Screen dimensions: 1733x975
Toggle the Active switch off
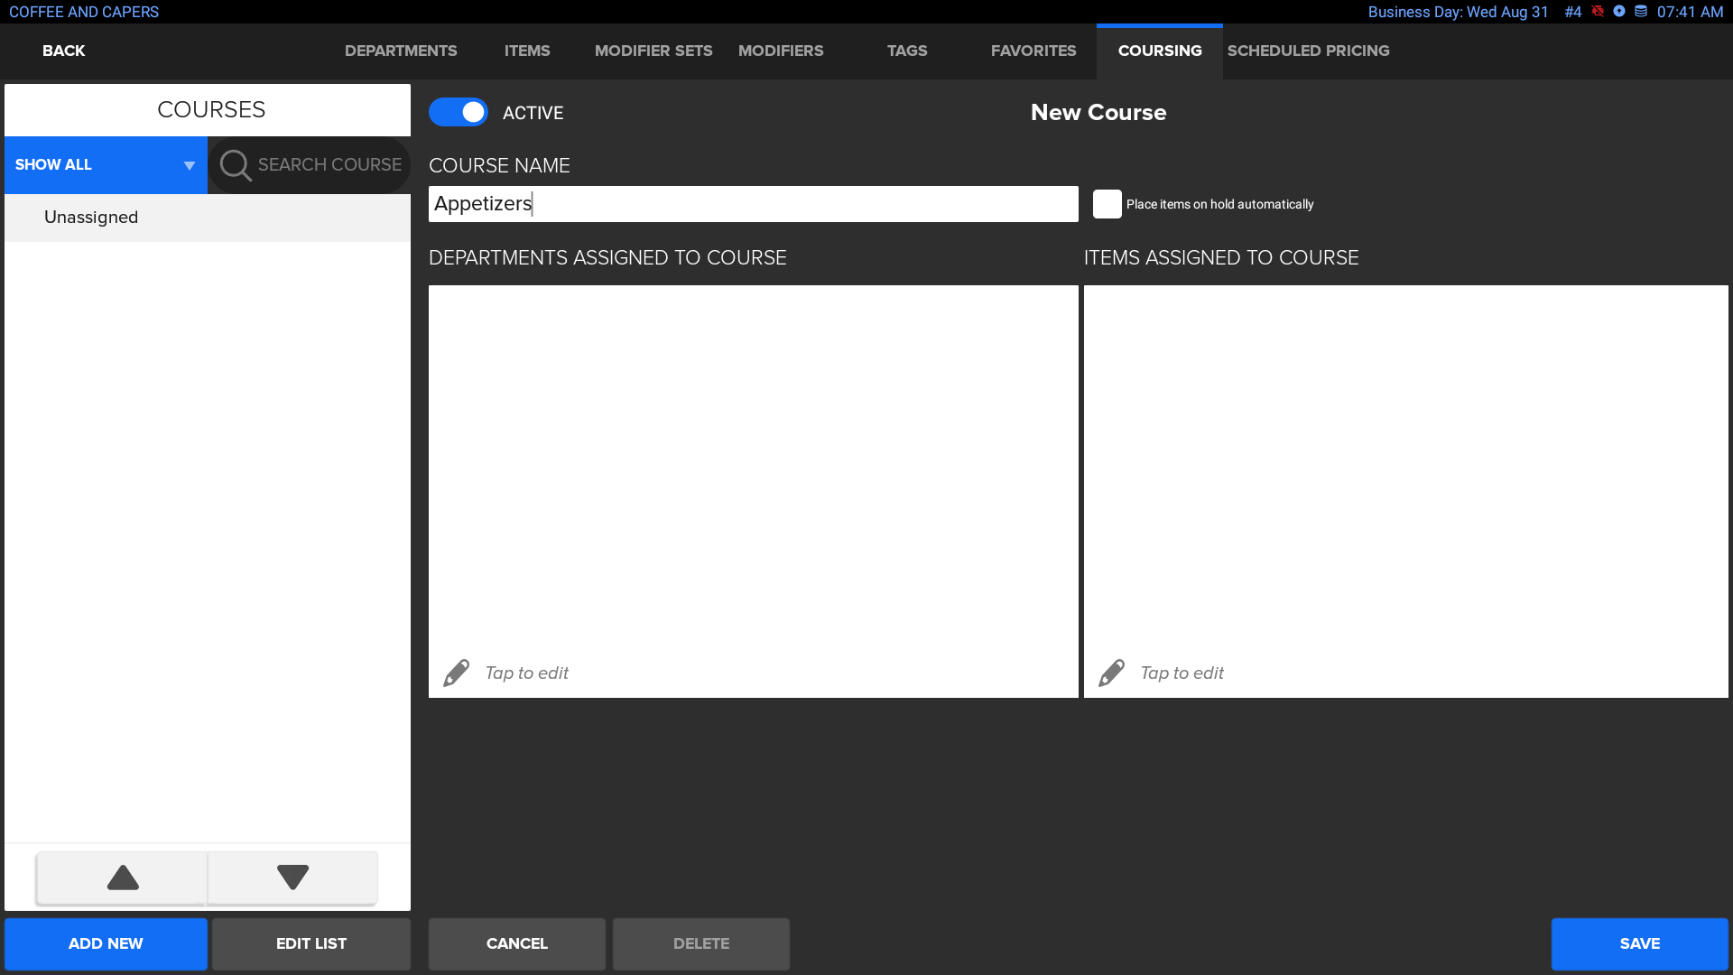click(x=458, y=113)
